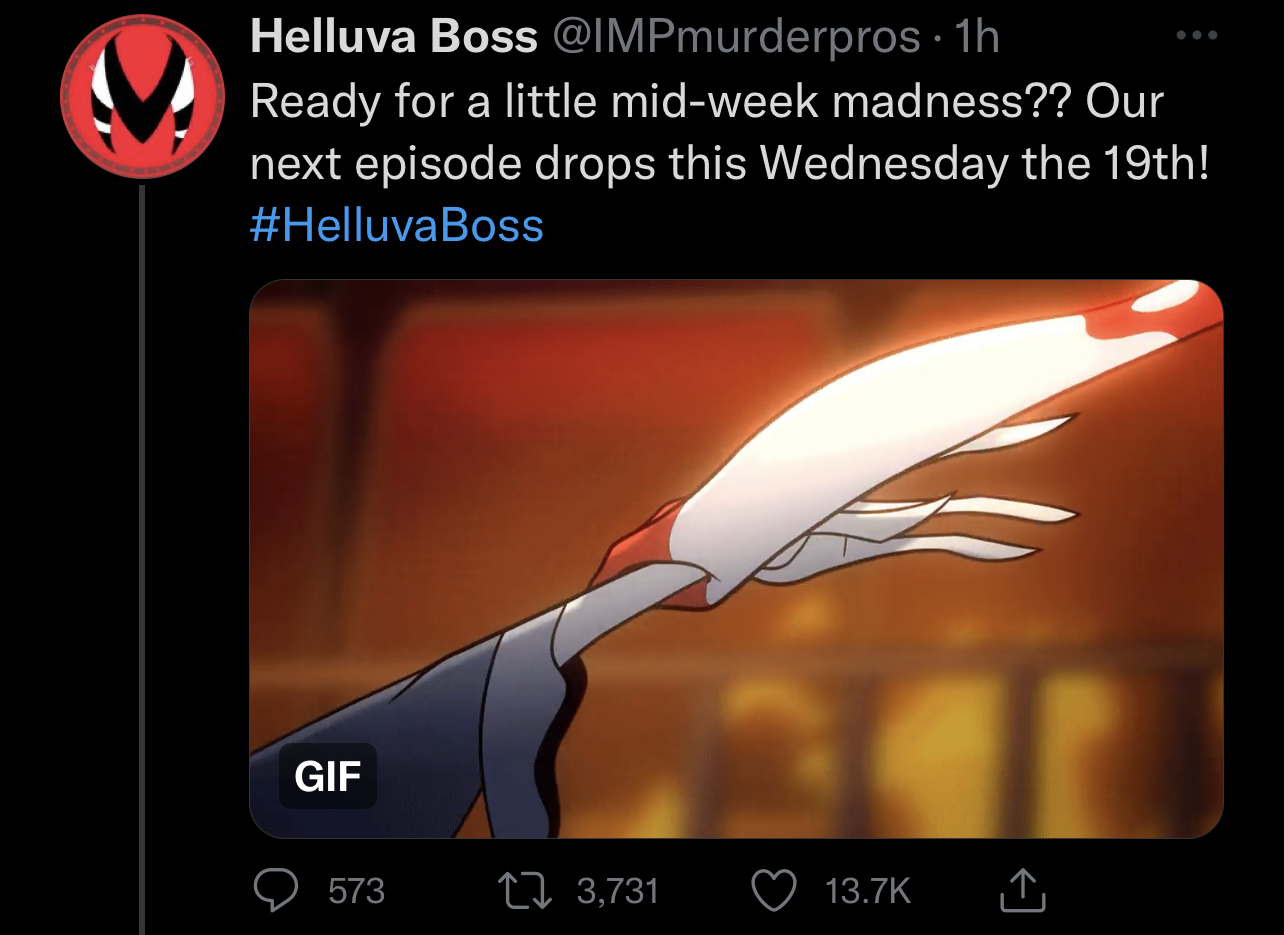Click the text 'Wednesday the 19th!'
The image size is (1284, 935).
(x=985, y=163)
